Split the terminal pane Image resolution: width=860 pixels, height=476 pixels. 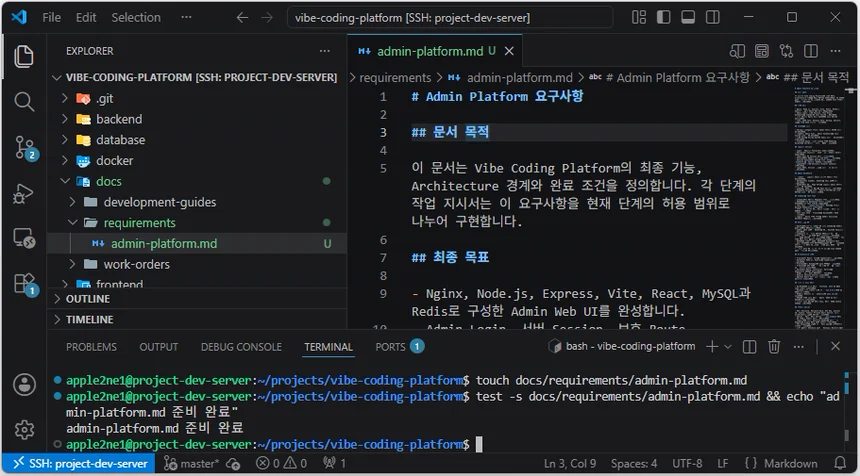click(x=749, y=347)
